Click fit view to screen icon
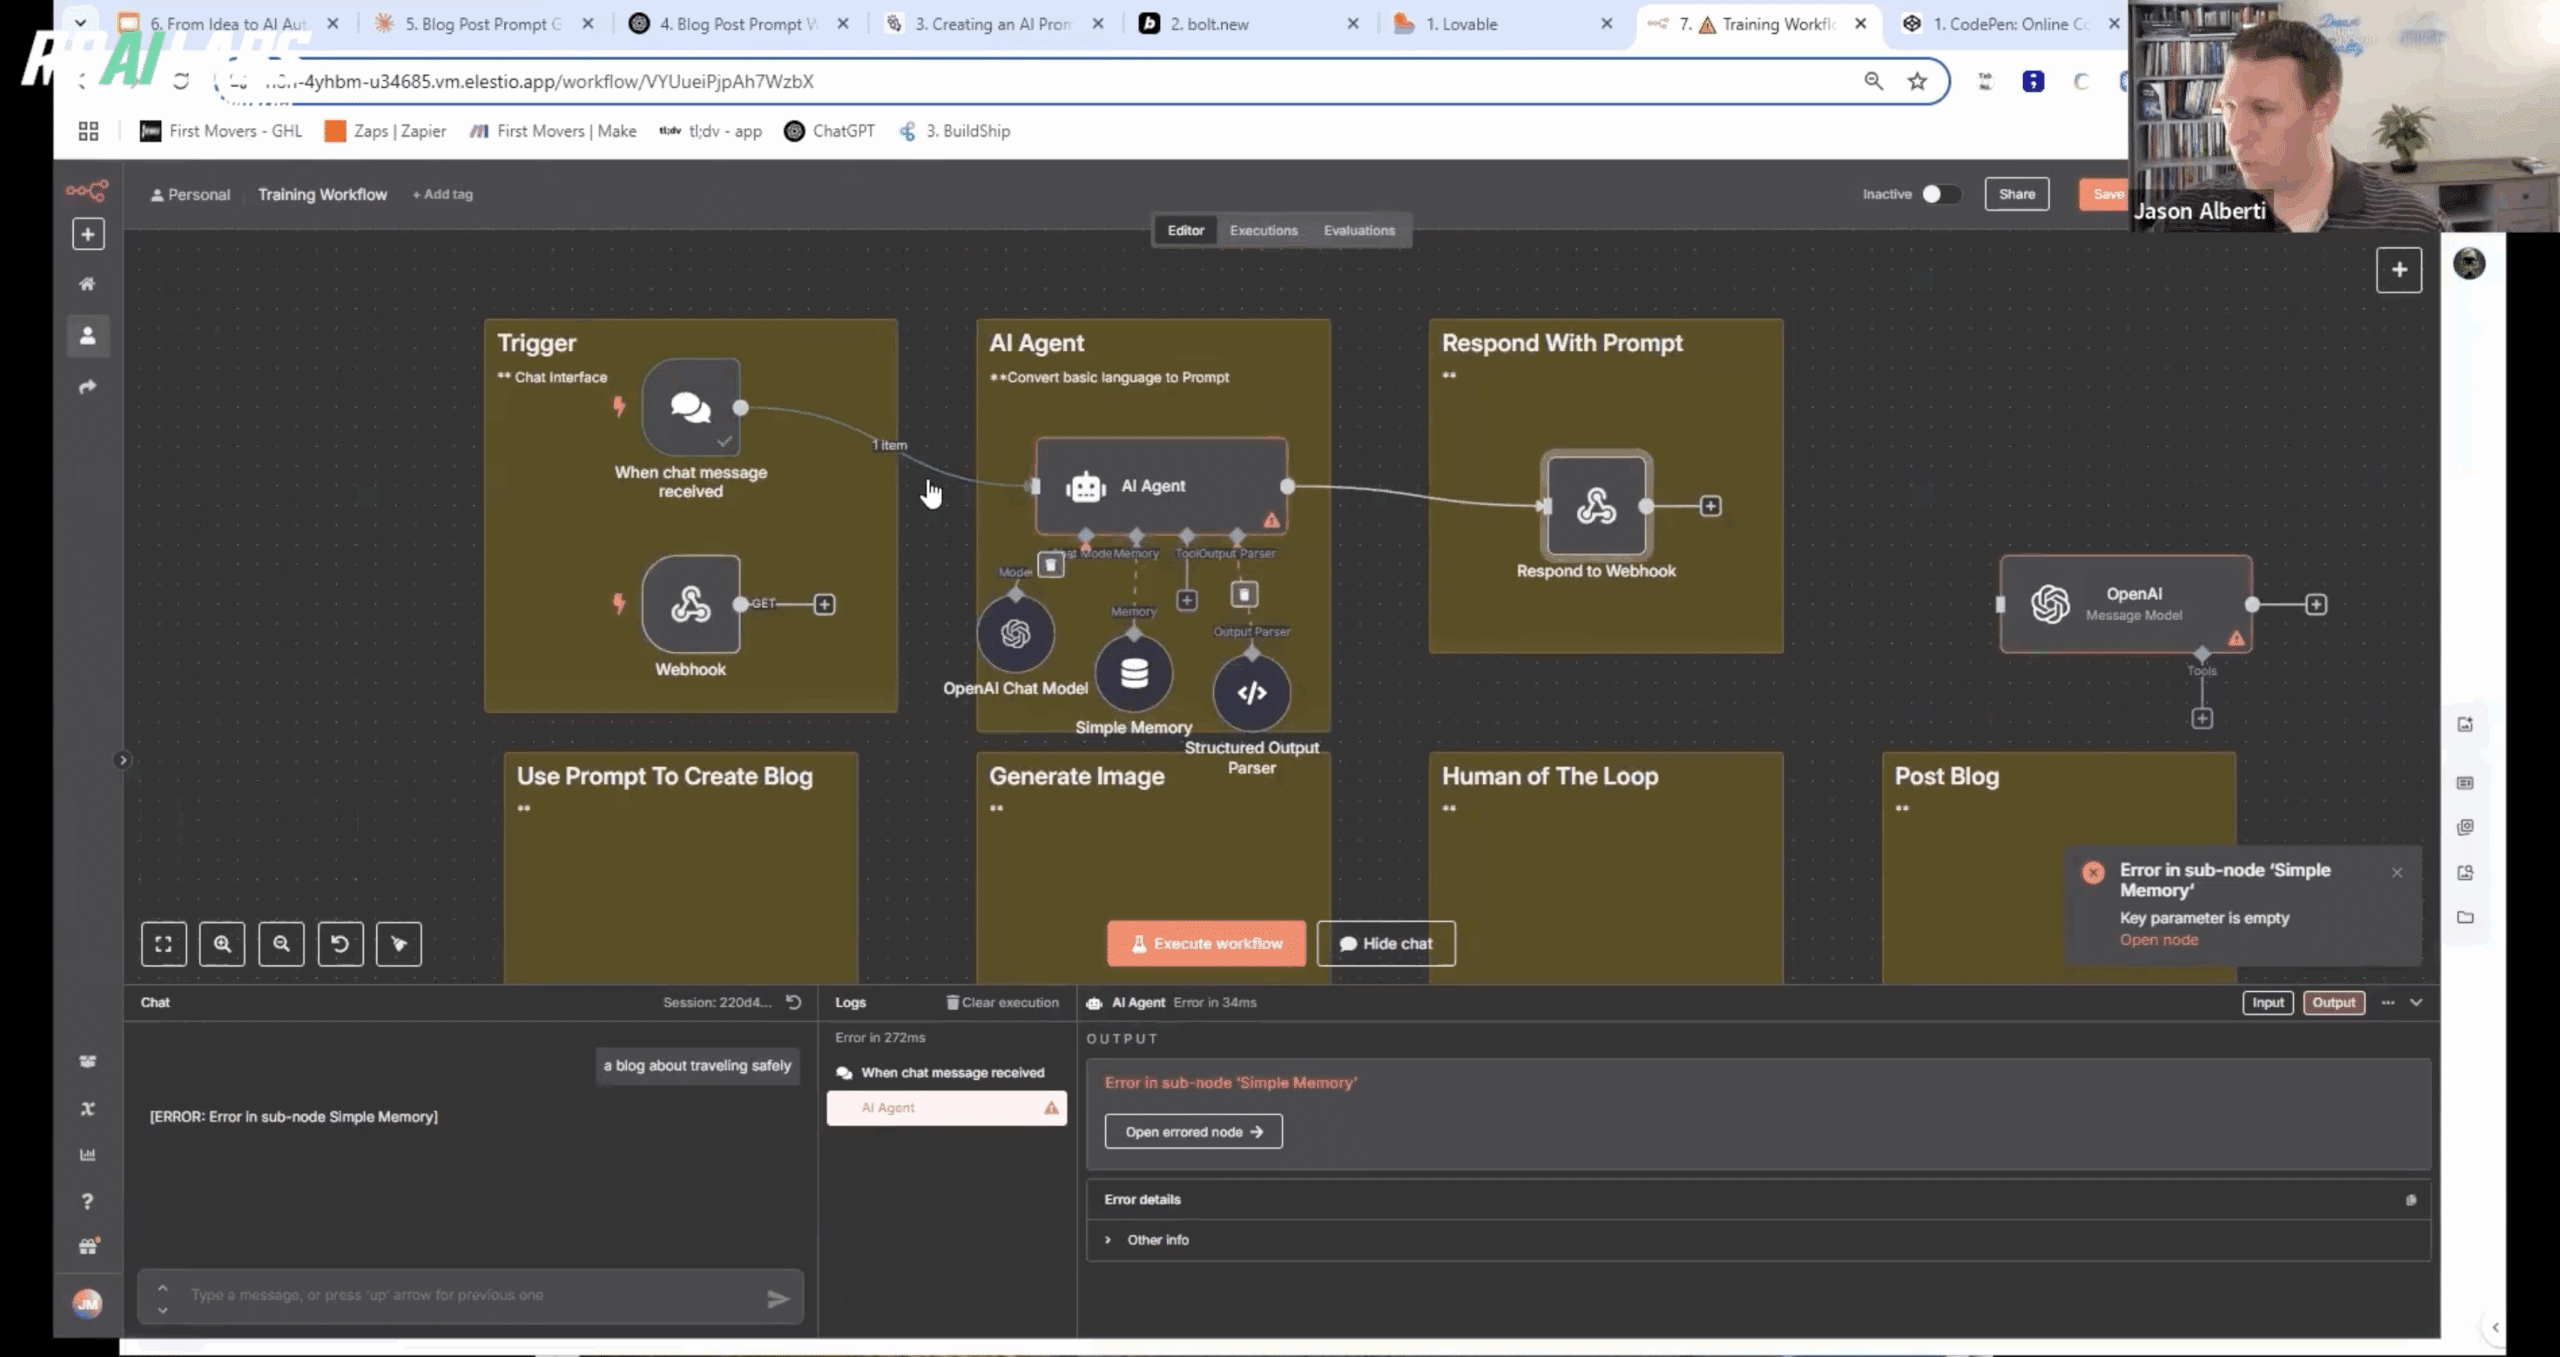The height and width of the screenshot is (1357, 2560). pyautogui.click(x=164, y=944)
